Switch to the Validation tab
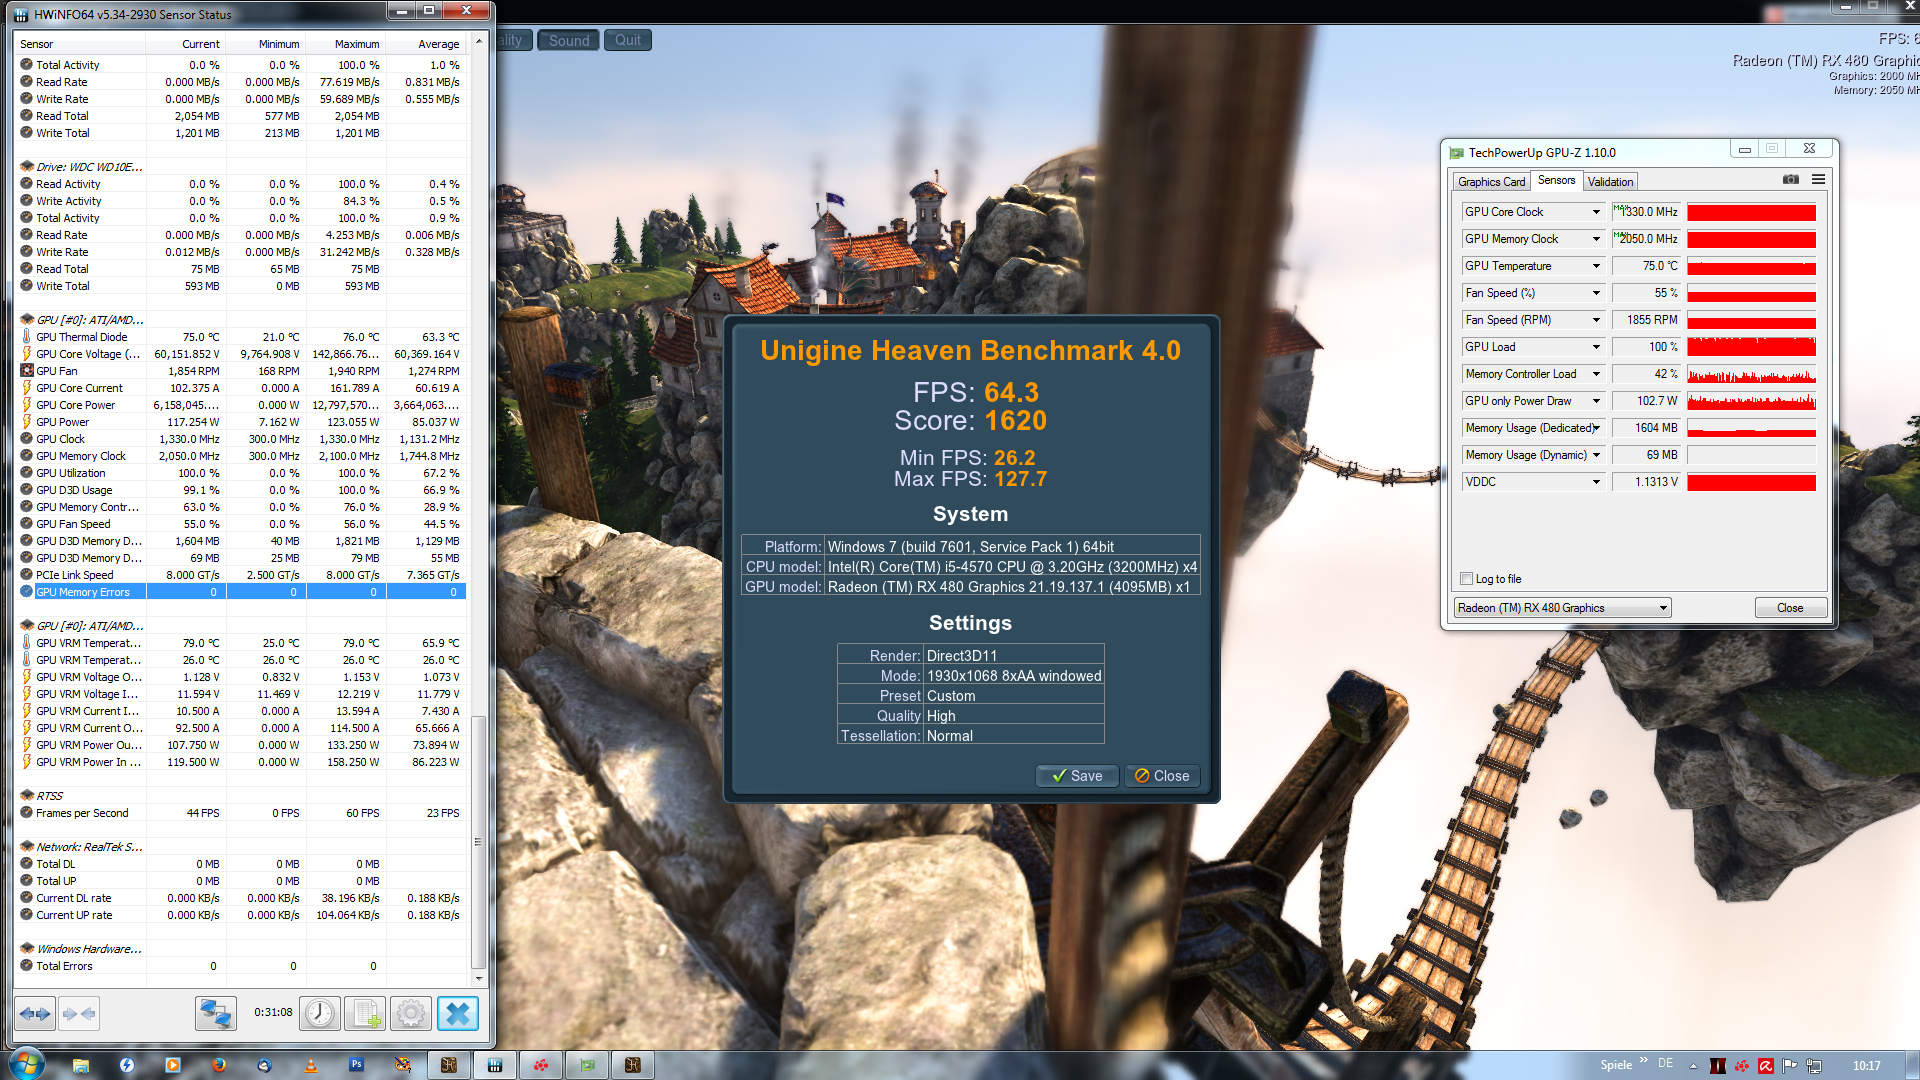The image size is (1920, 1080). [1610, 182]
